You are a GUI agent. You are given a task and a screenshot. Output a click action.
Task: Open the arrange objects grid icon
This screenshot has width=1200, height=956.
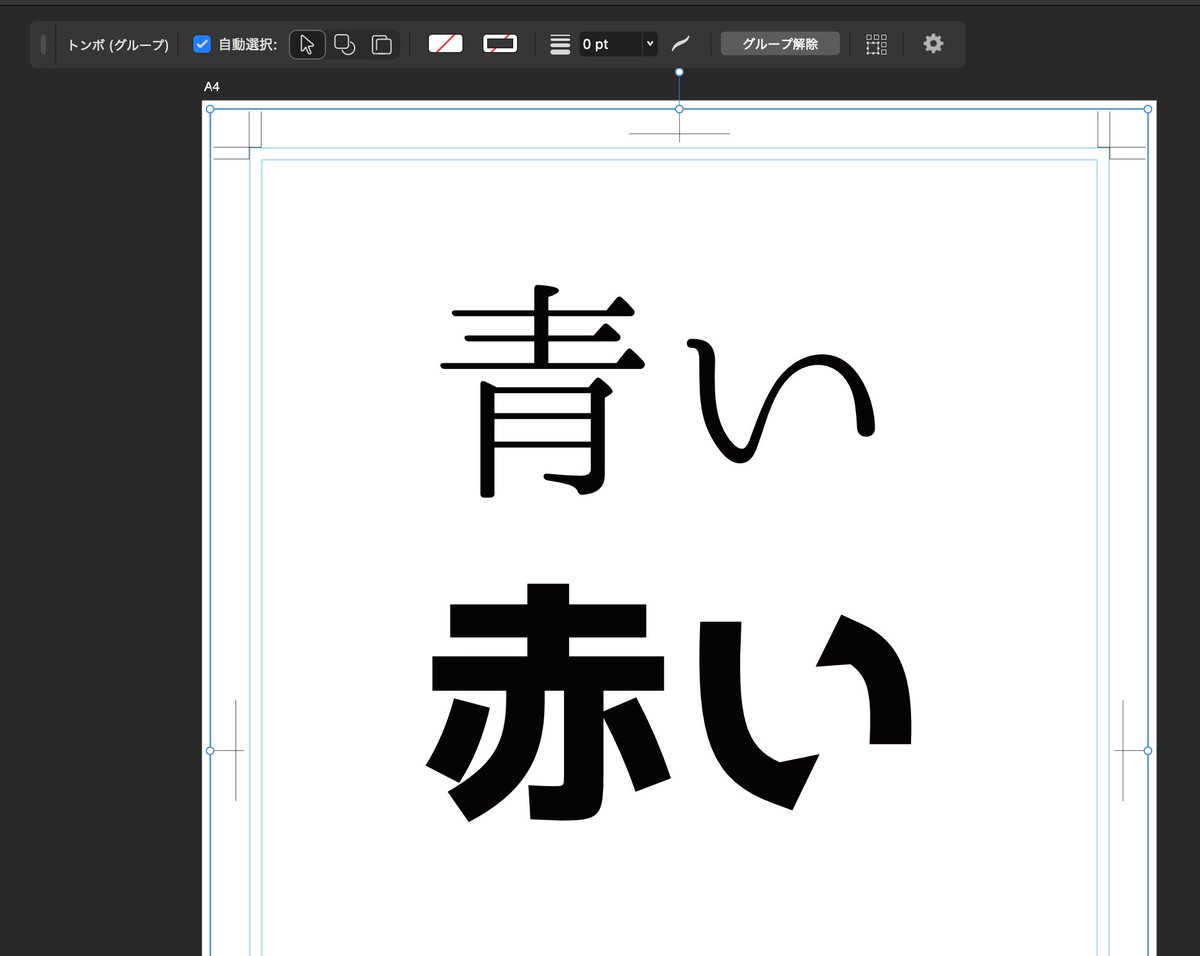click(x=876, y=43)
